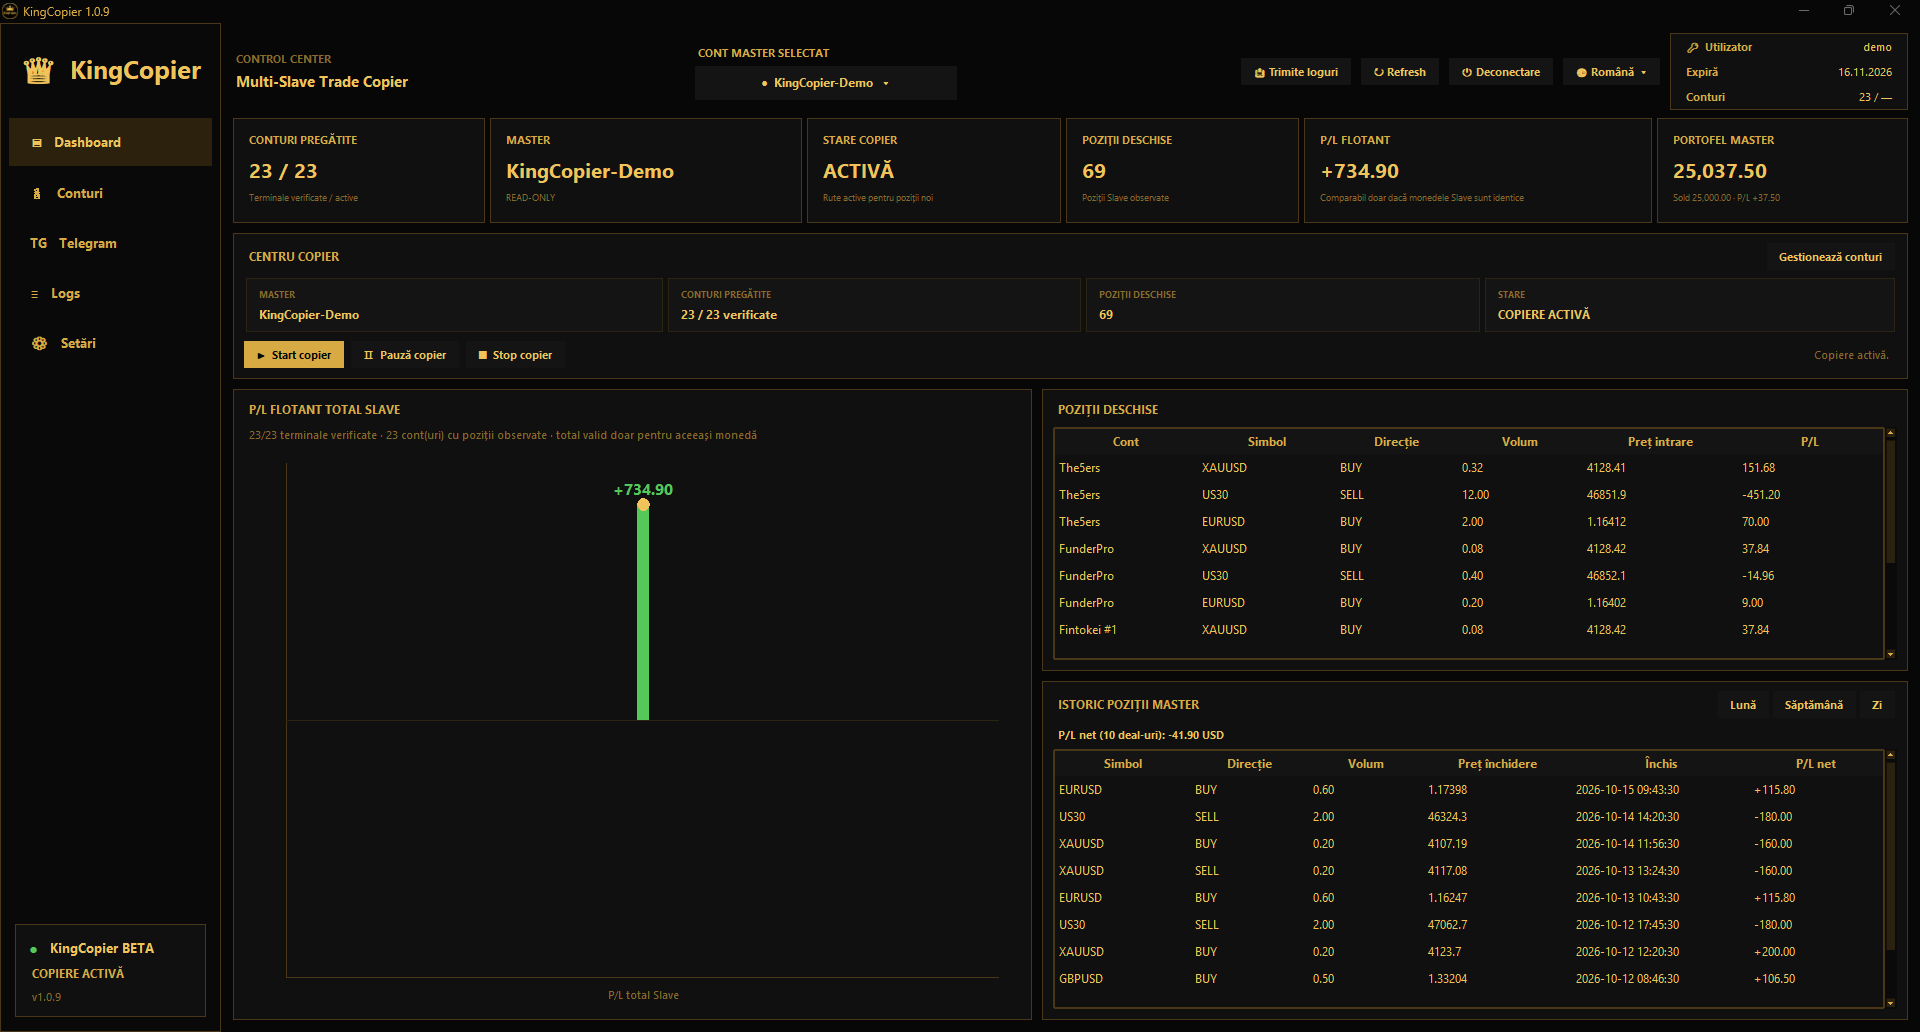Image resolution: width=1920 pixels, height=1032 pixels.
Task: Open the Română language dropdown
Action: (1611, 72)
